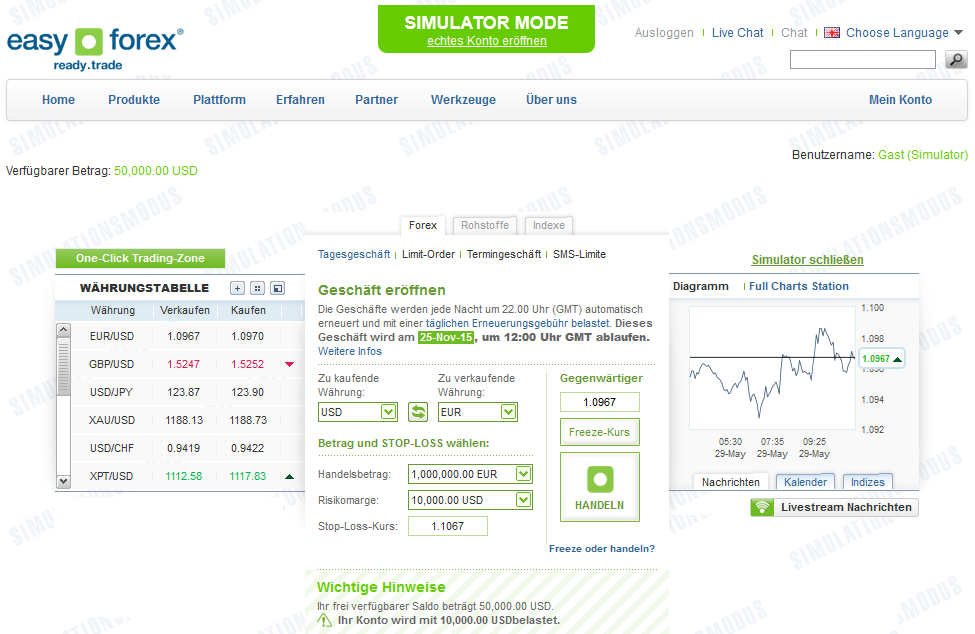Open the Home menu item
The height and width of the screenshot is (634, 975).
[x=58, y=100]
